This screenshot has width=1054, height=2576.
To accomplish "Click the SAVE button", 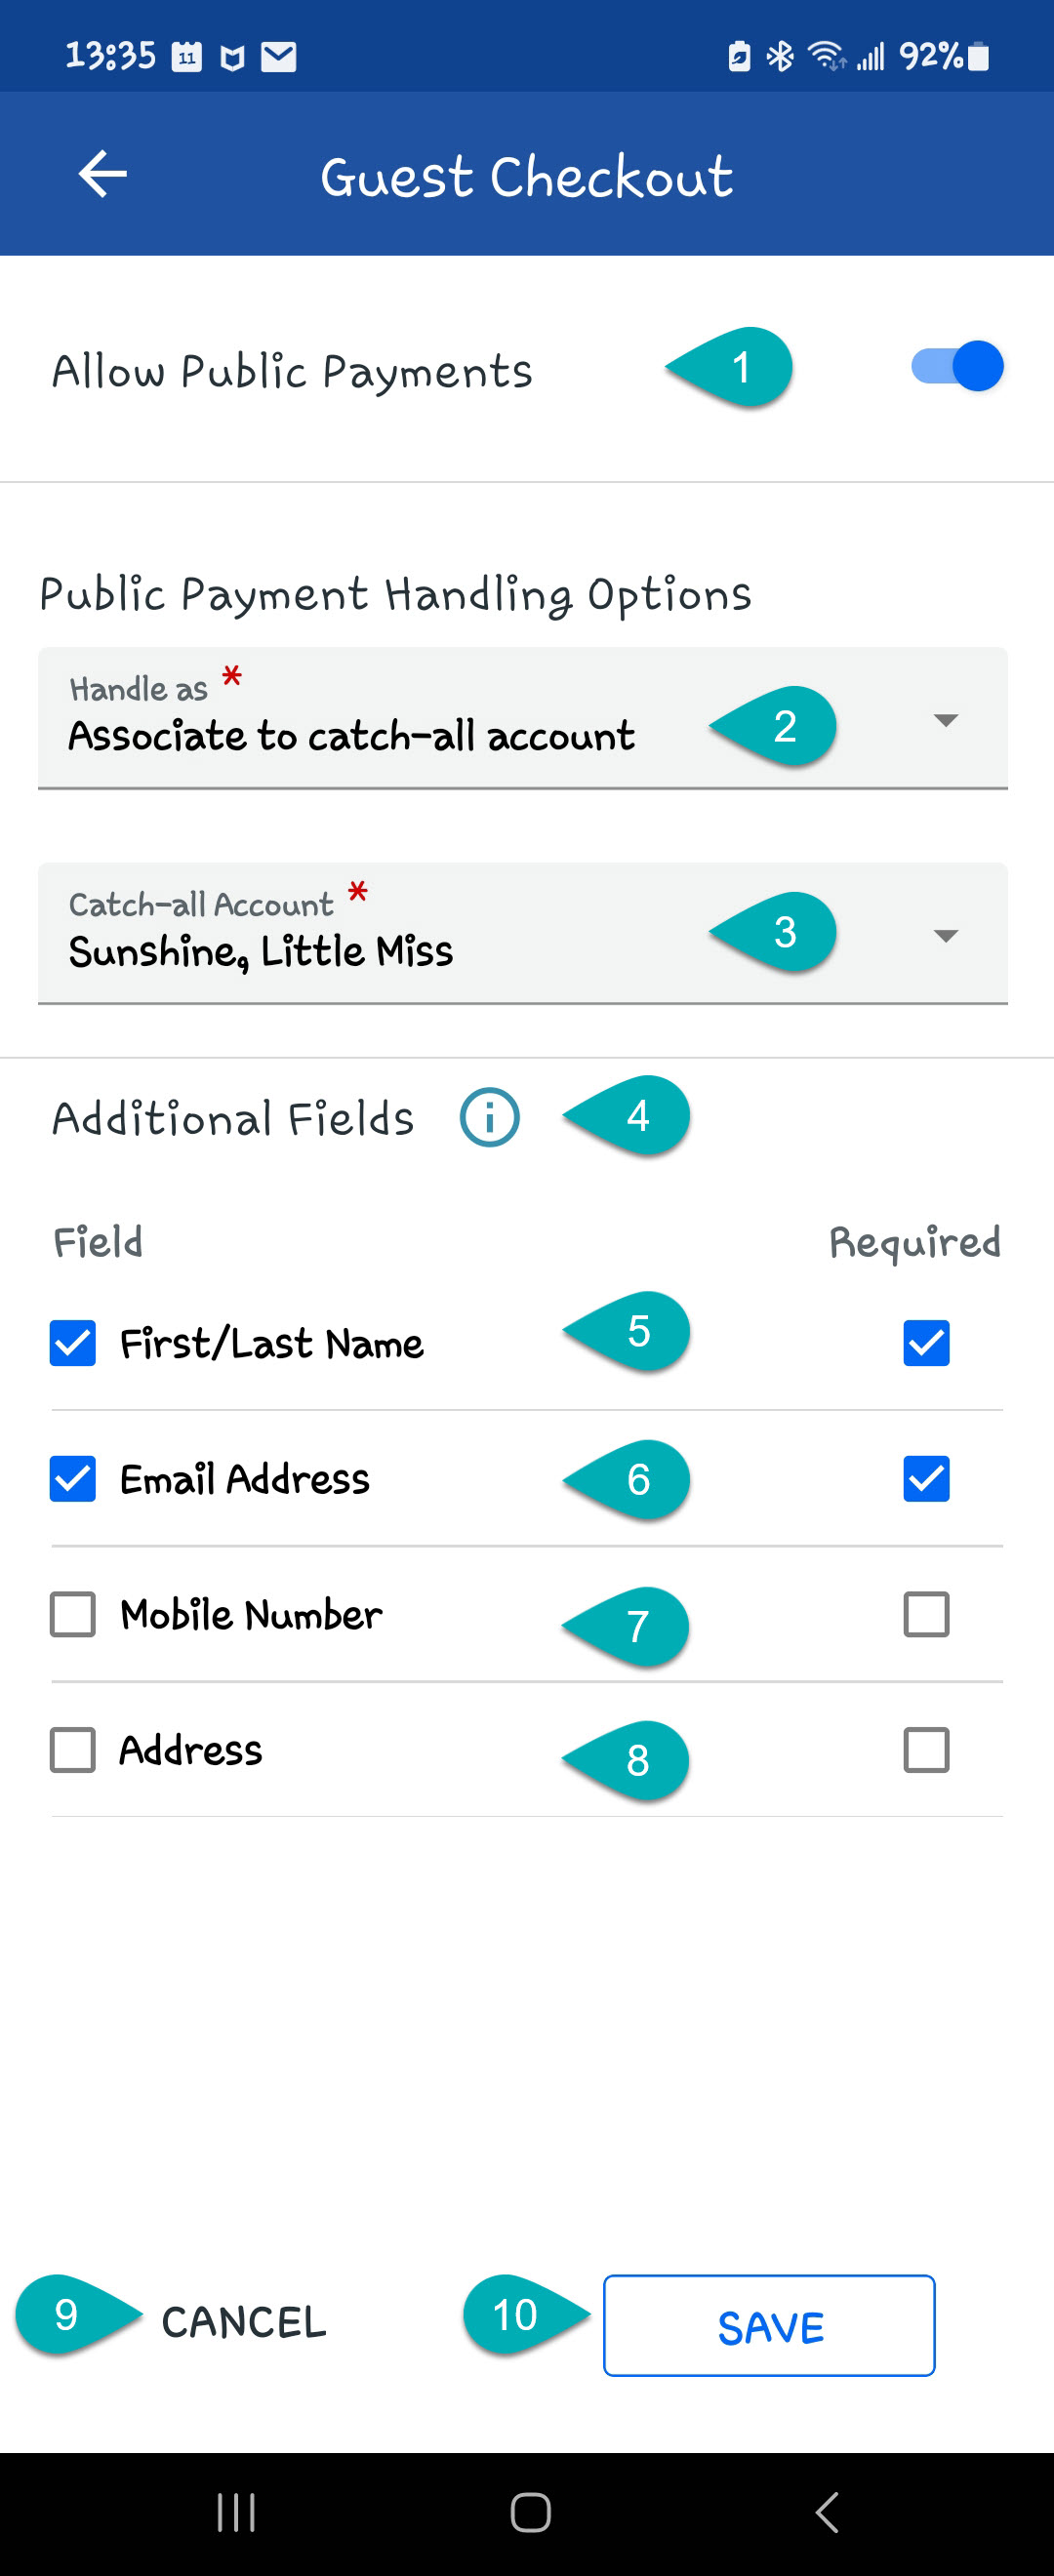I will 769,2326.
